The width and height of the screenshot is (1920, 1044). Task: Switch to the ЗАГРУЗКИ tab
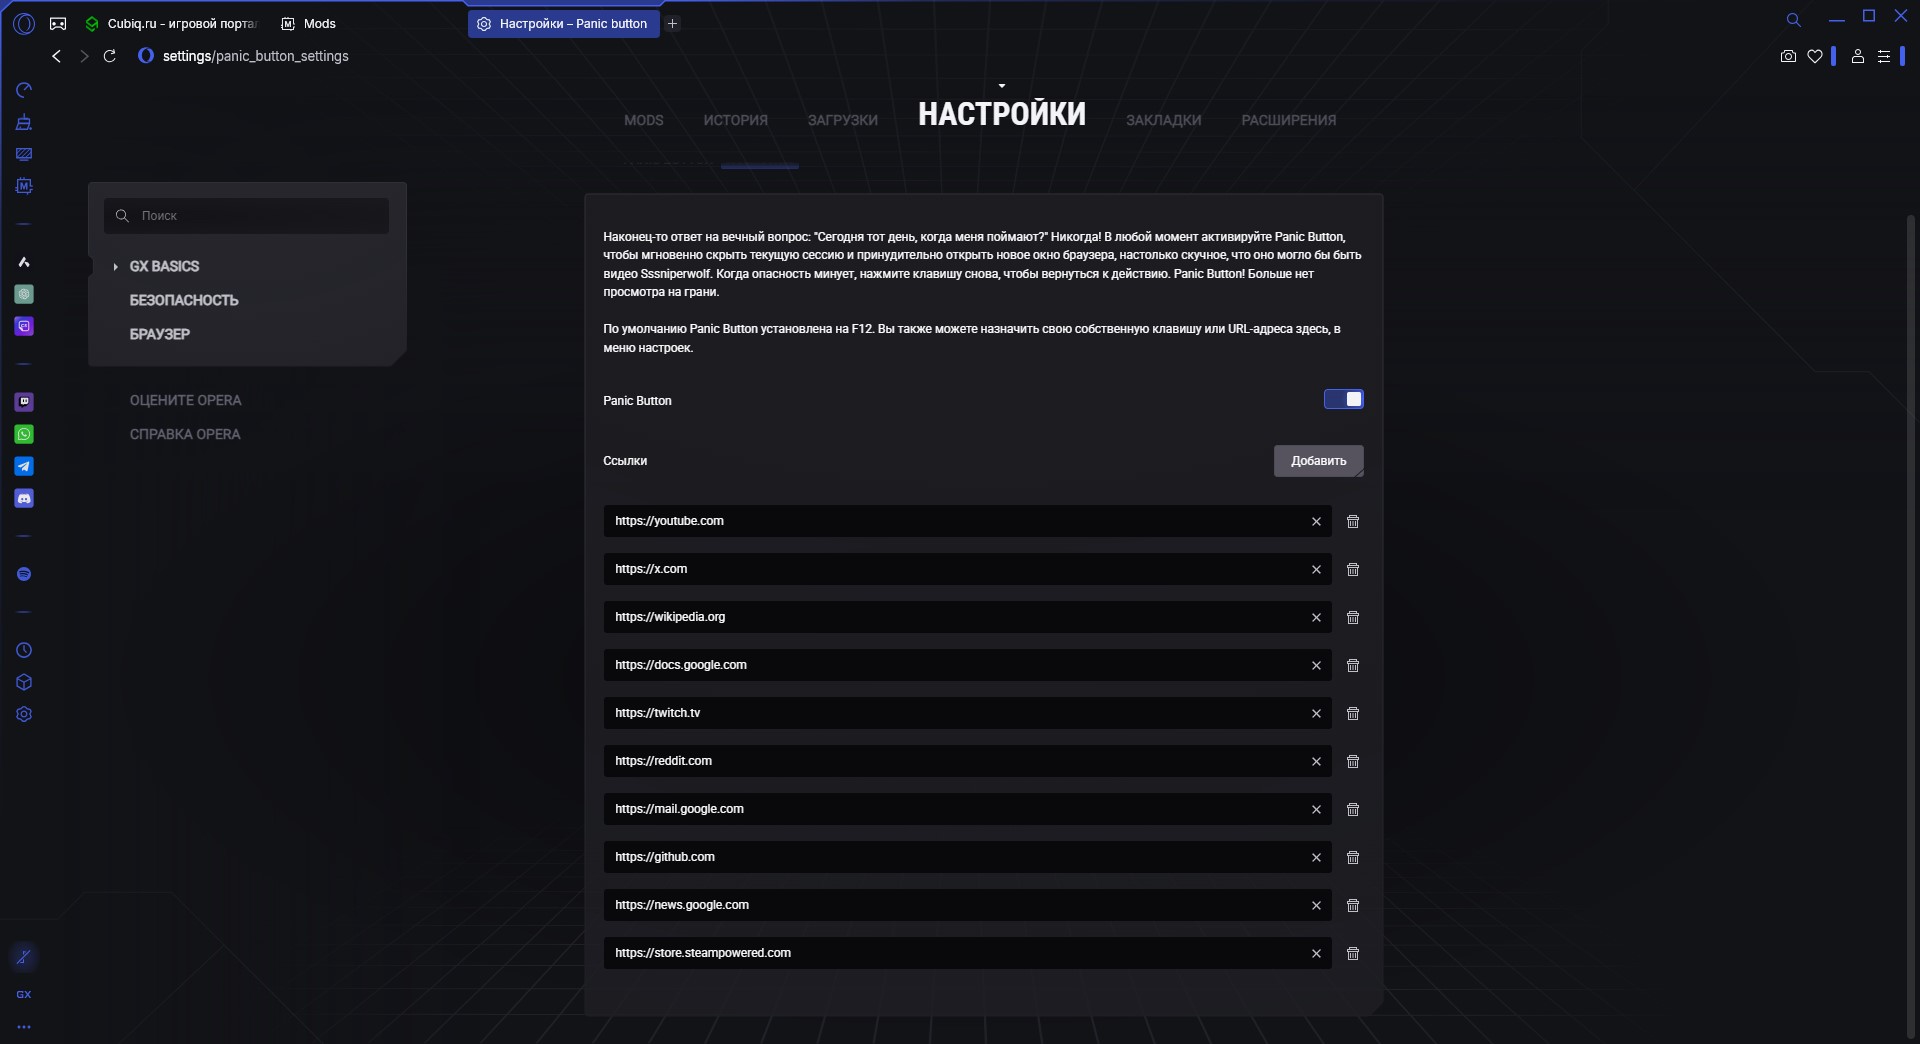point(842,120)
